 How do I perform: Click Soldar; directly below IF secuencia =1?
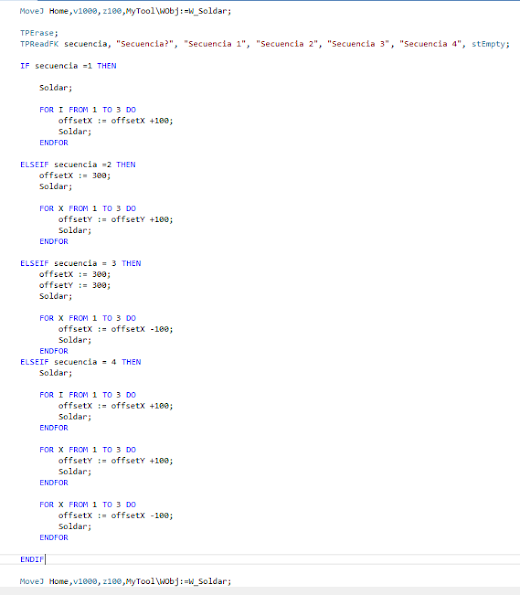pyautogui.click(x=55, y=88)
